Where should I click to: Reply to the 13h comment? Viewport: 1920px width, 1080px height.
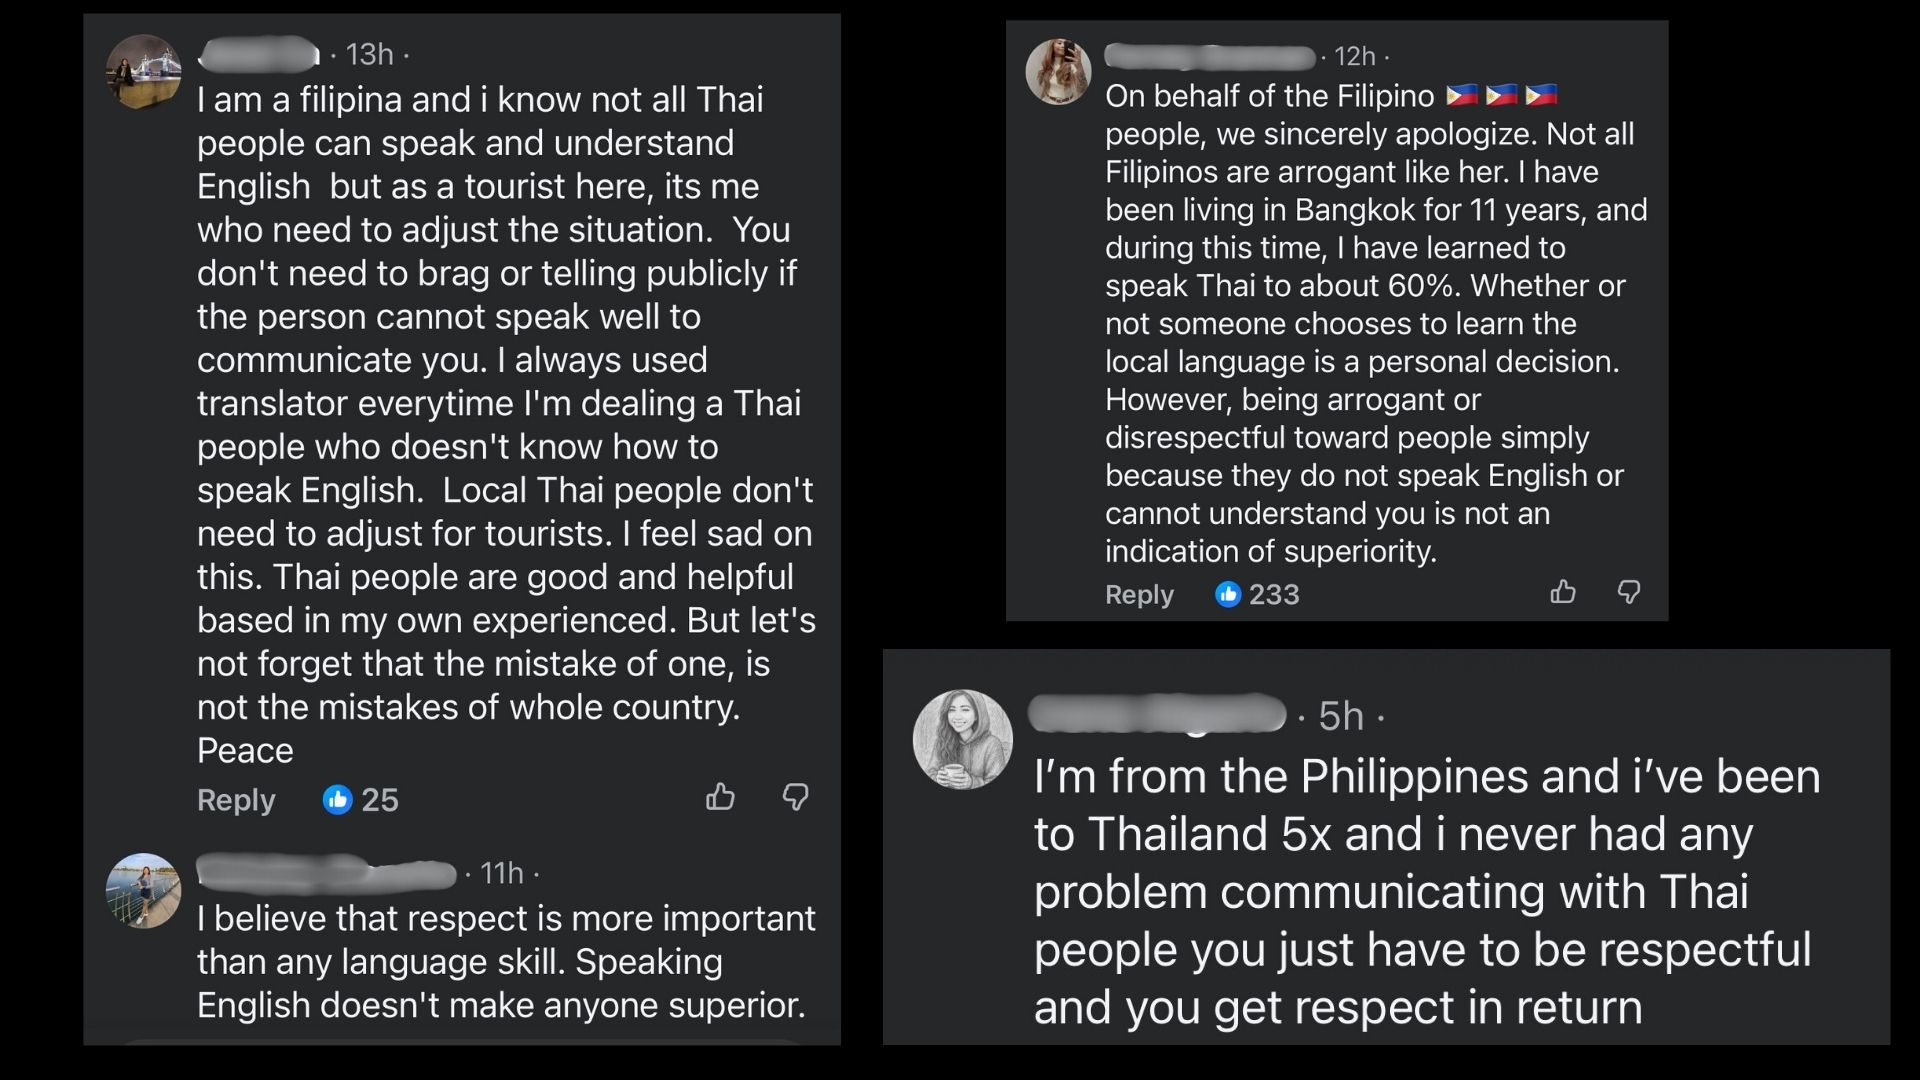236,800
